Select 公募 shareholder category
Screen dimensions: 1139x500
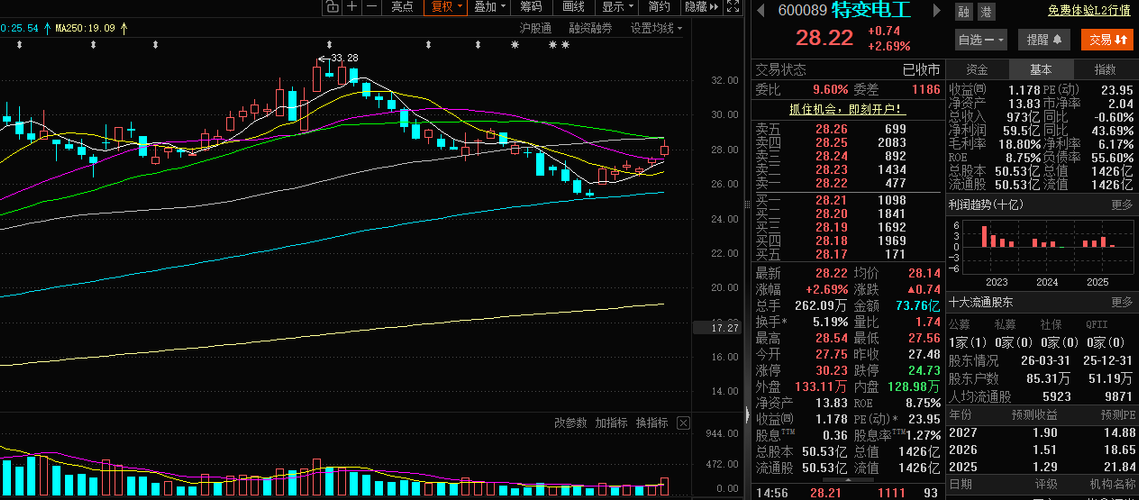click(960, 324)
